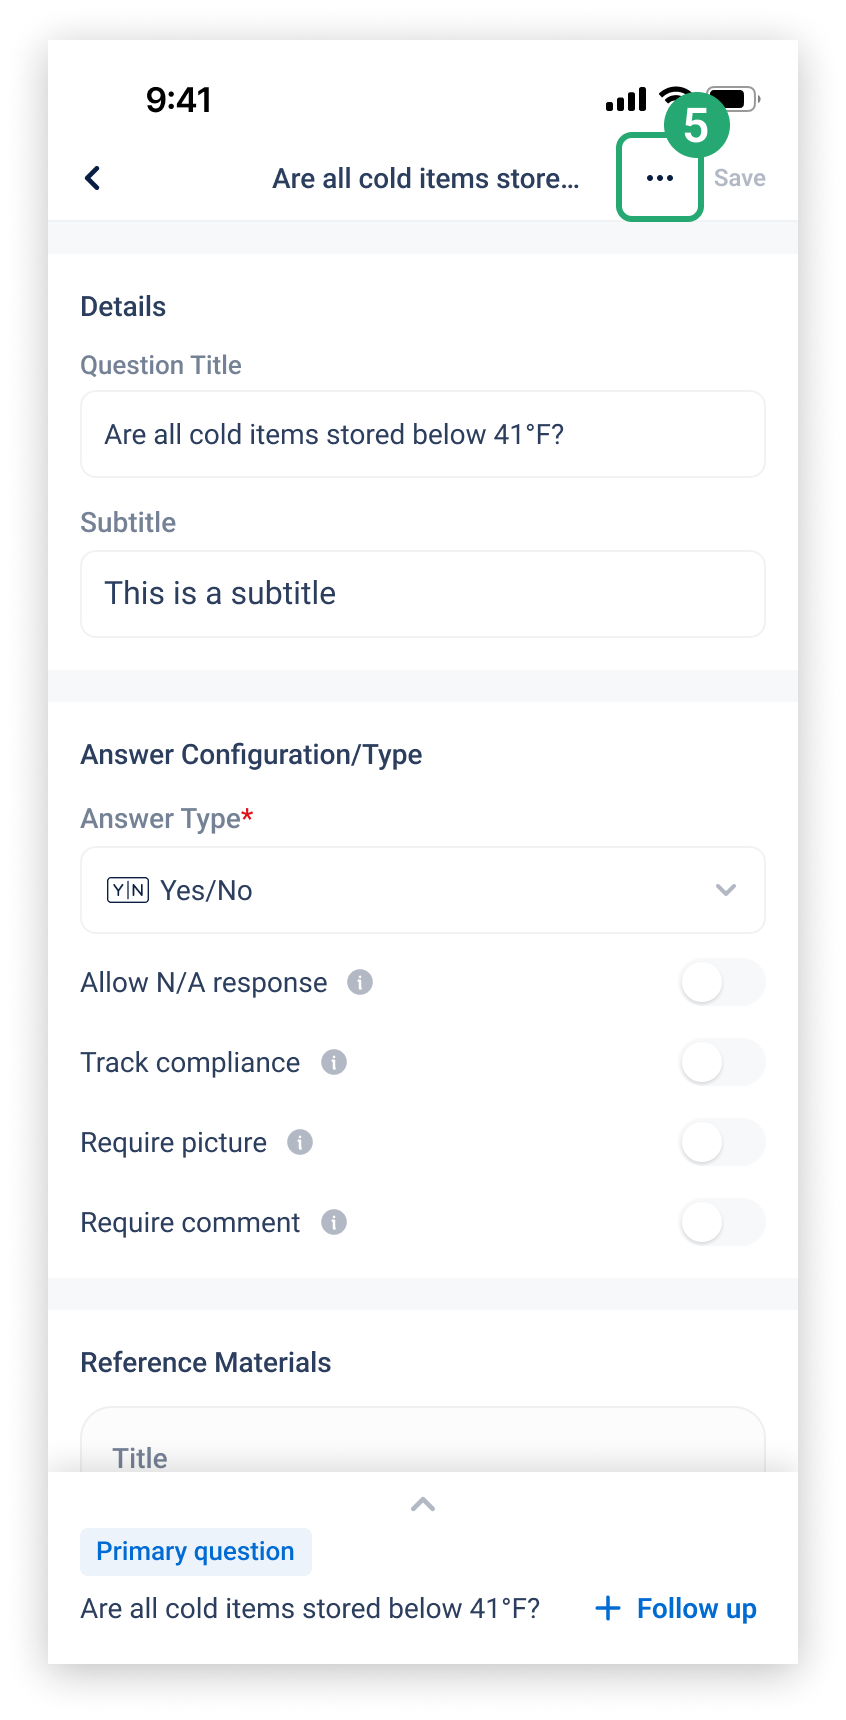The image size is (846, 1720).
Task: Click info icon next to Allow N/A response
Action: coord(360,982)
